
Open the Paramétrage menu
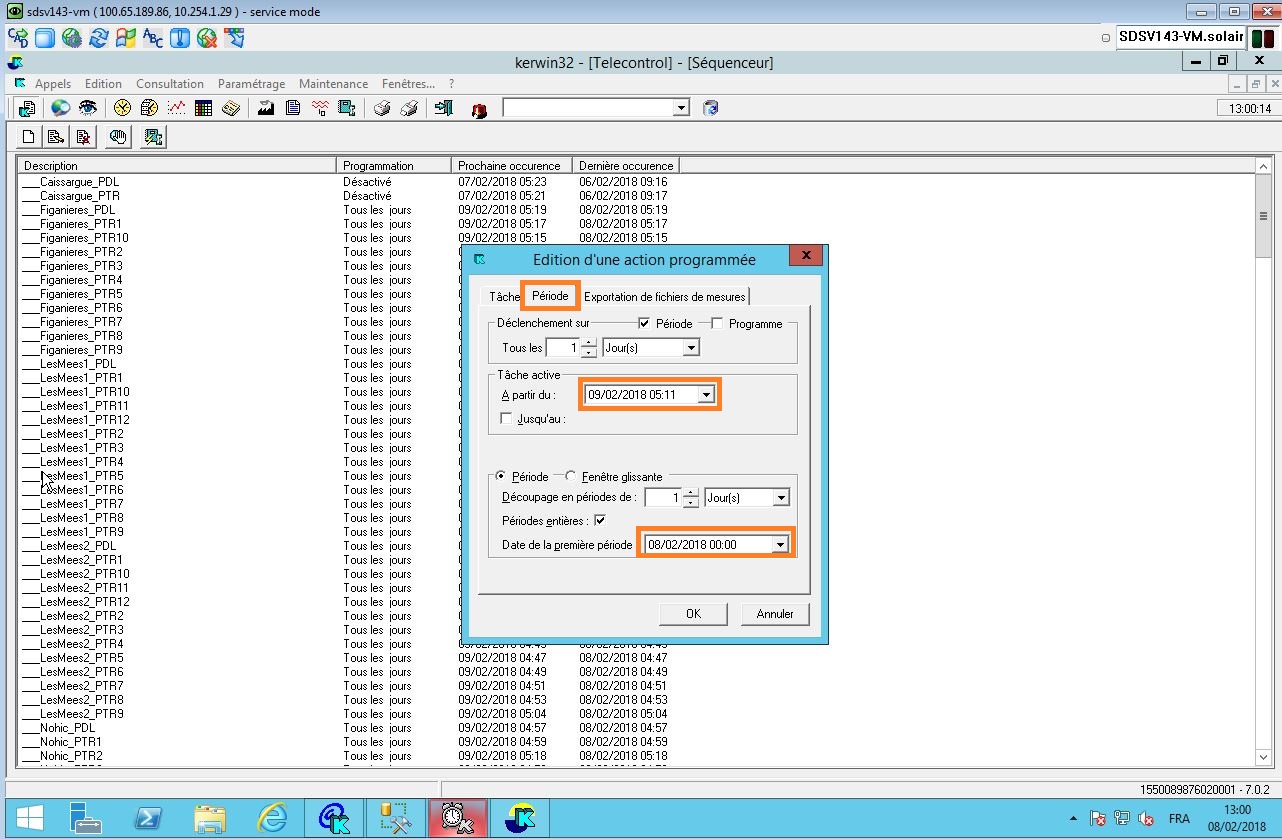[x=251, y=84]
